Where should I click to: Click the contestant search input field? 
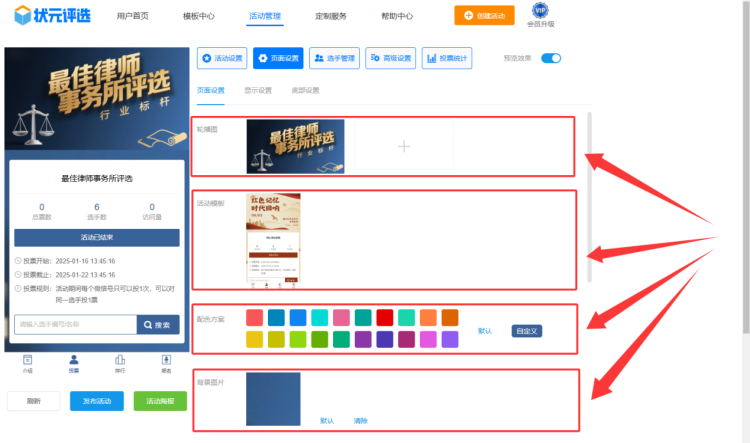tap(75, 324)
